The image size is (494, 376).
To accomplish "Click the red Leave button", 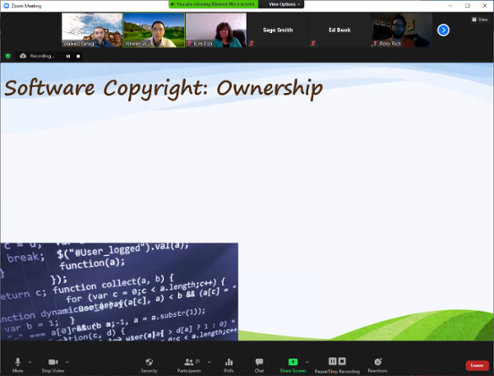I will pyautogui.click(x=477, y=365).
